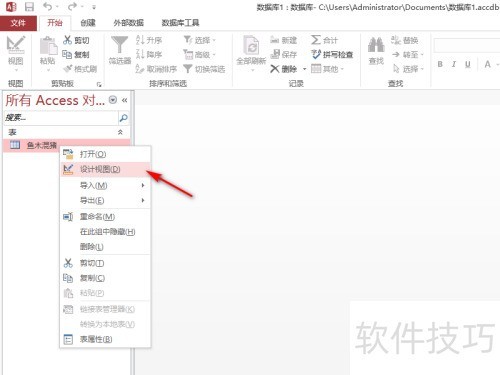Screen dimensions: 500x375
Task: Open the 文件 tab
Action: point(18,23)
